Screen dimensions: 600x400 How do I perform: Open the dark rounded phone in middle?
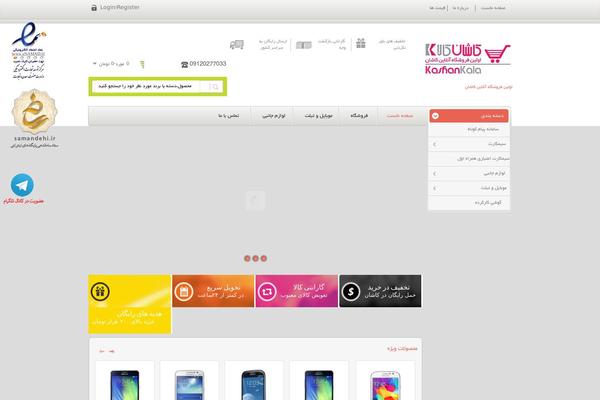point(254,384)
